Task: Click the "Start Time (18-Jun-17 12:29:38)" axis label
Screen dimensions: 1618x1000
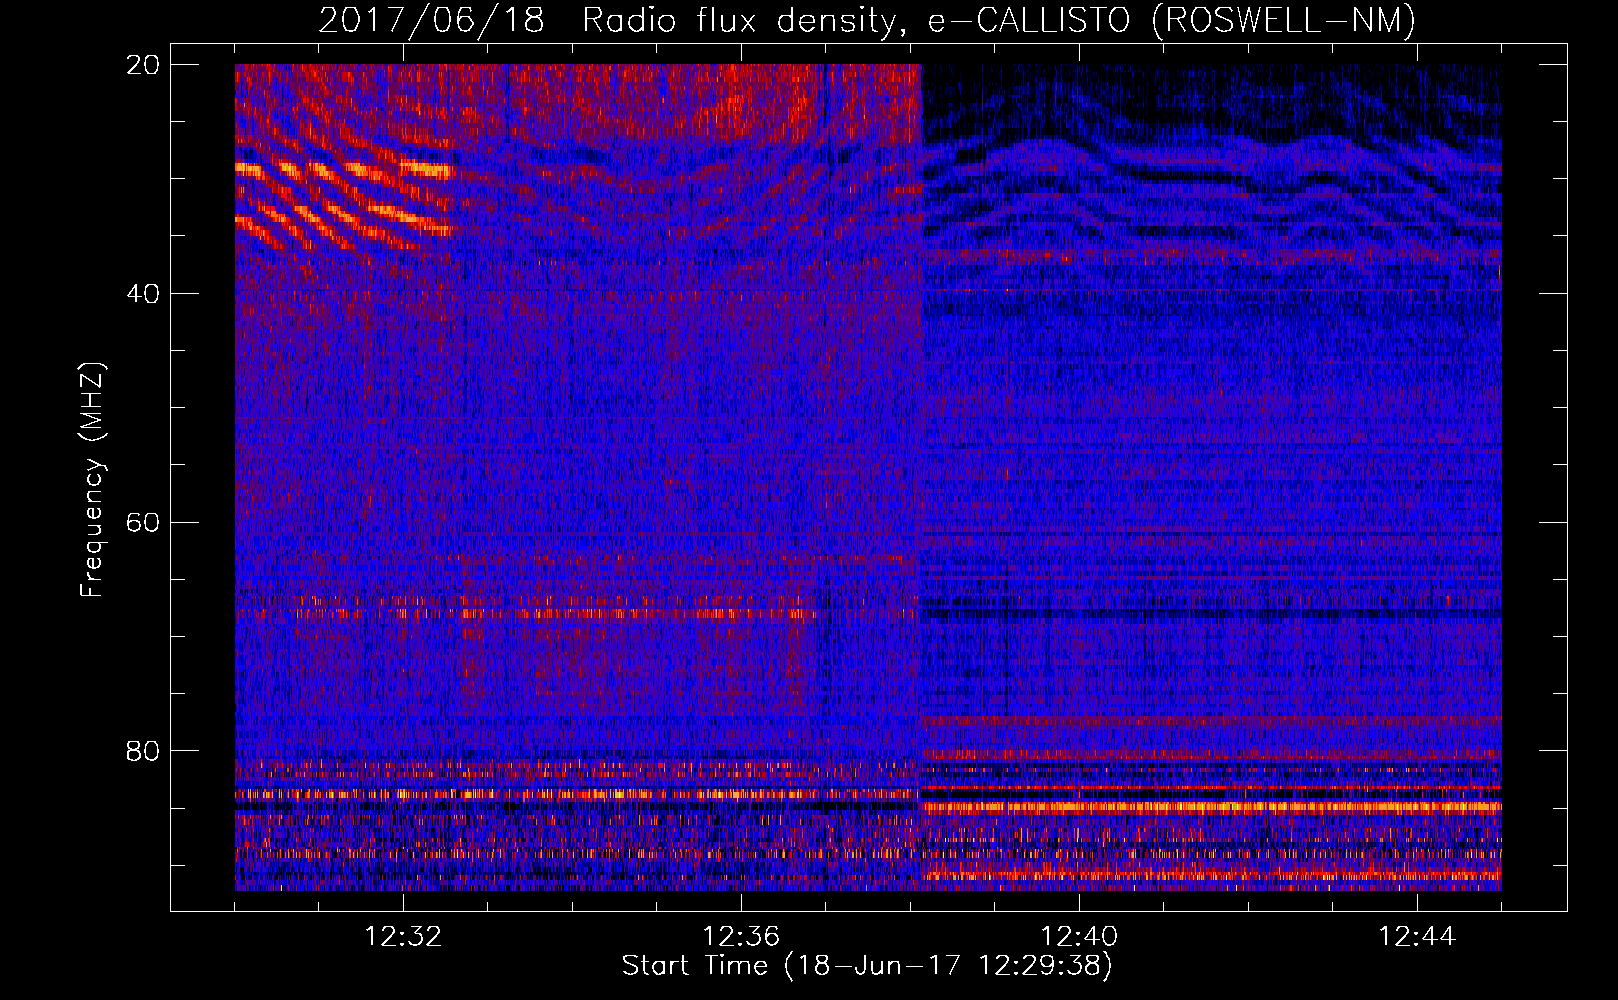Action: click(867, 966)
